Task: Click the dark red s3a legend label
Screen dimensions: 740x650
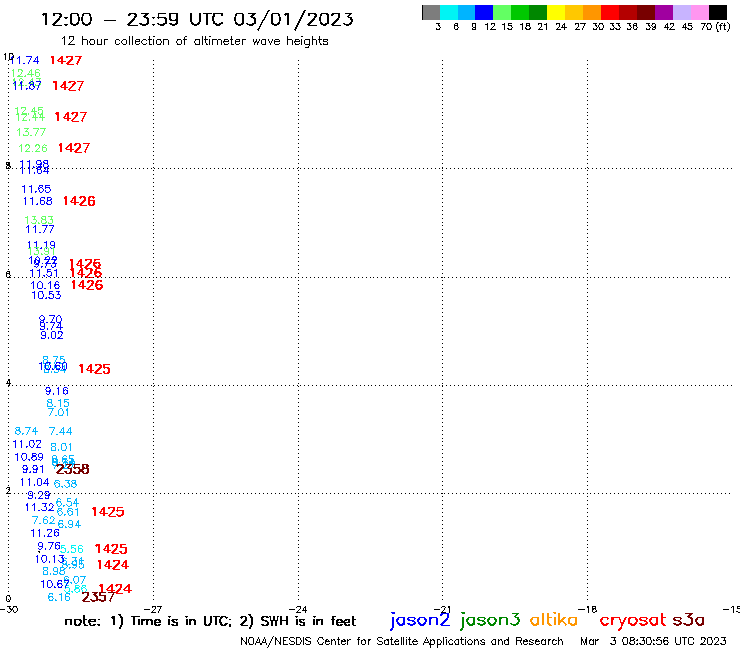Action: tap(688, 620)
